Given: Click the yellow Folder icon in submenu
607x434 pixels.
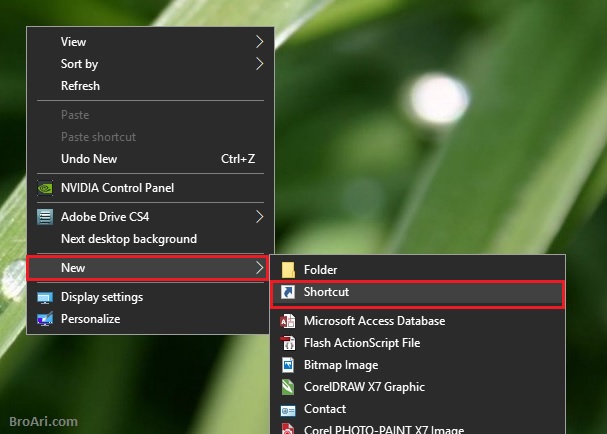Looking at the screenshot, I should tap(288, 270).
